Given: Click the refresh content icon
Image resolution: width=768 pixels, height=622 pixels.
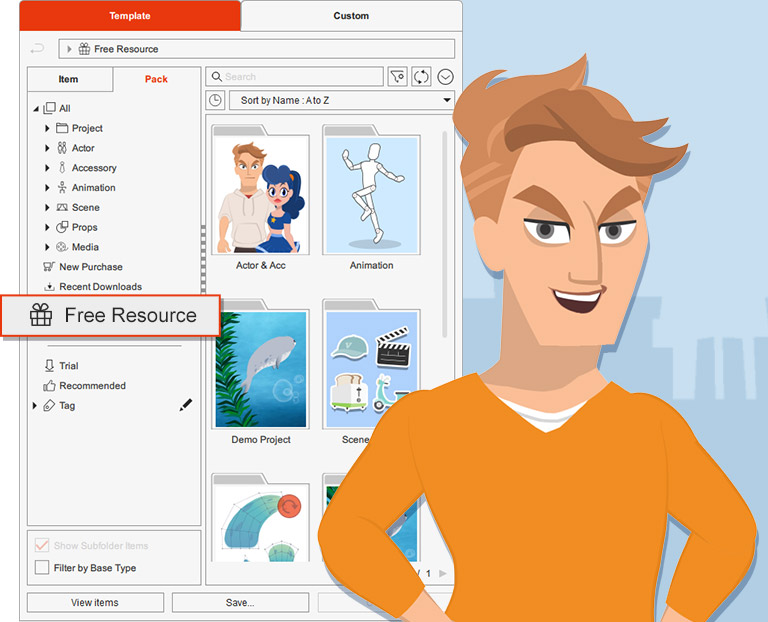Looking at the screenshot, I should coord(421,77).
